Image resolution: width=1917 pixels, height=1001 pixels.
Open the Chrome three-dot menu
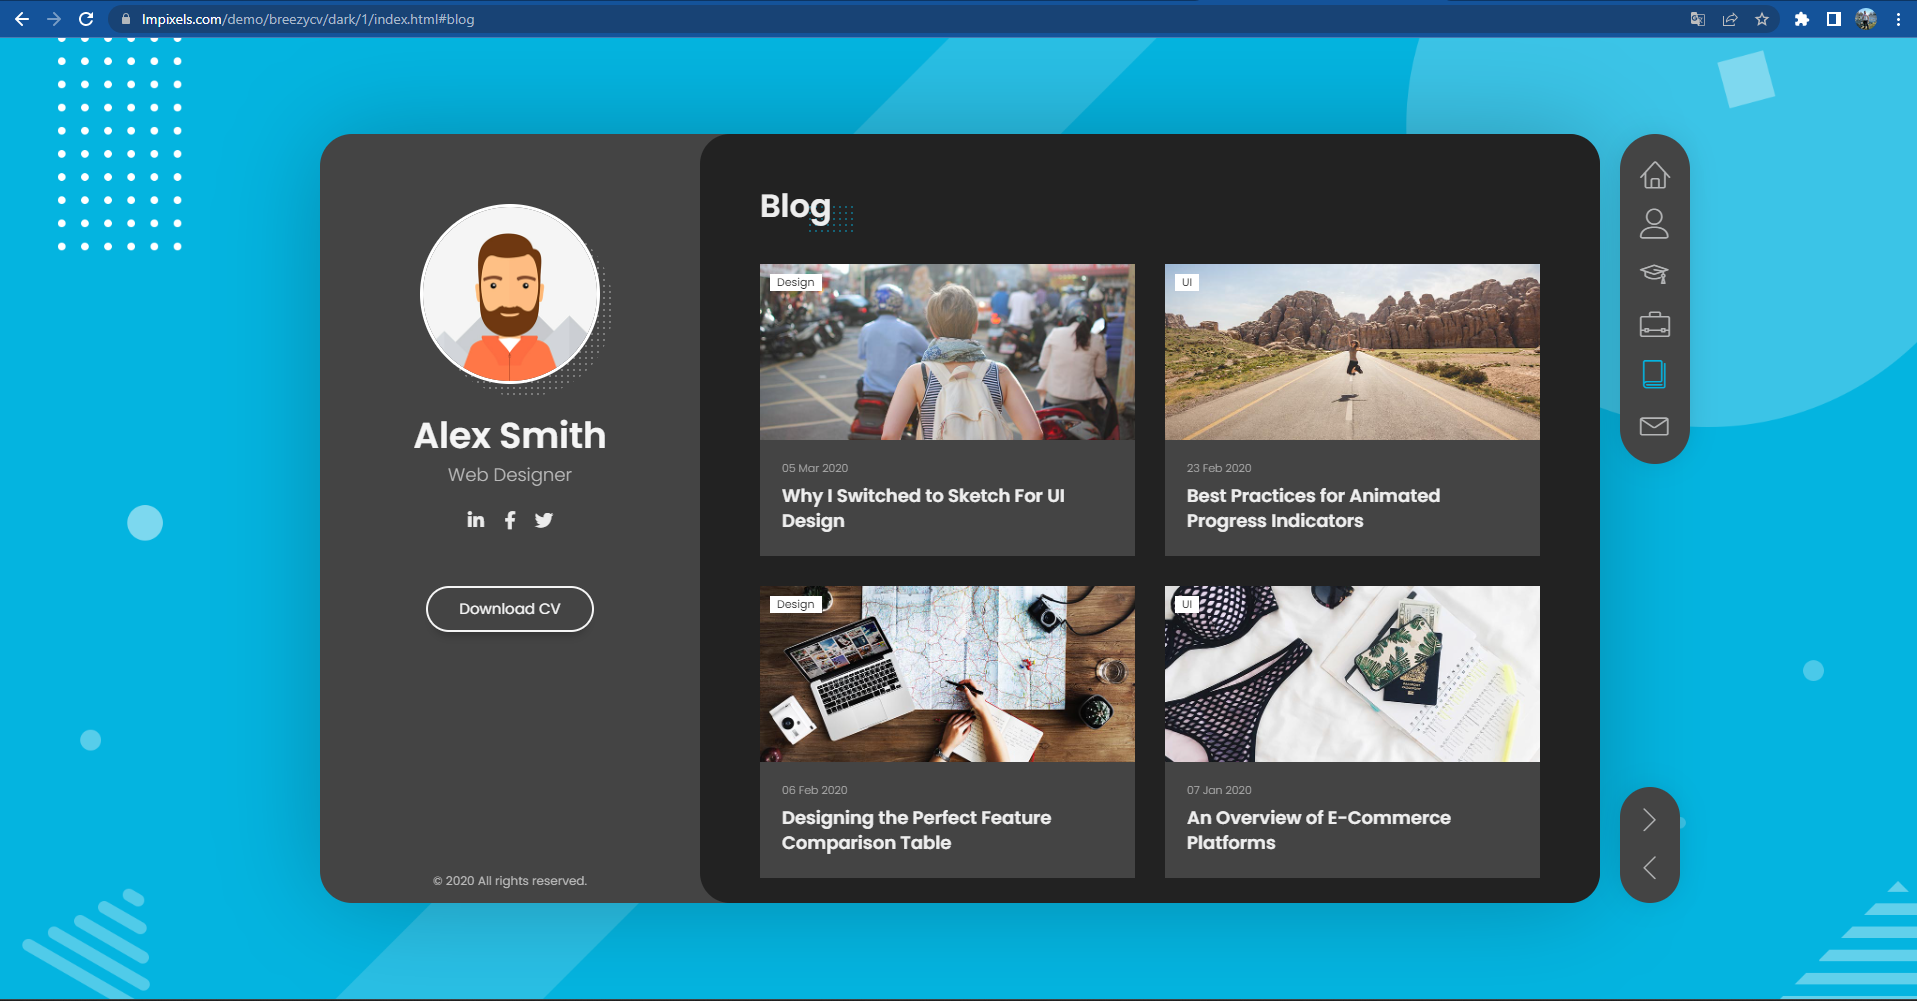[1898, 19]
